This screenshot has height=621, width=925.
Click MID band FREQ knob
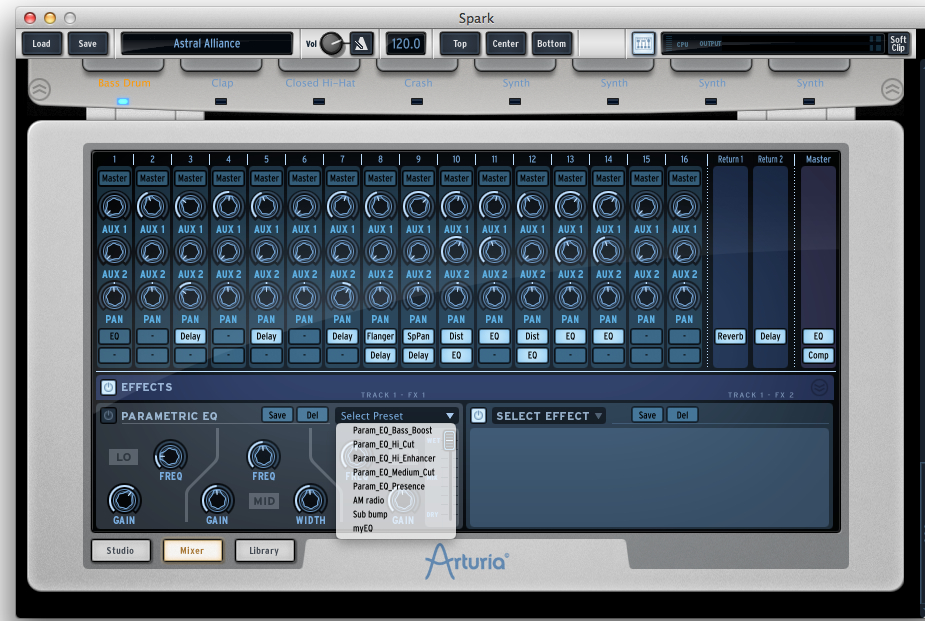tap(263, 456)
